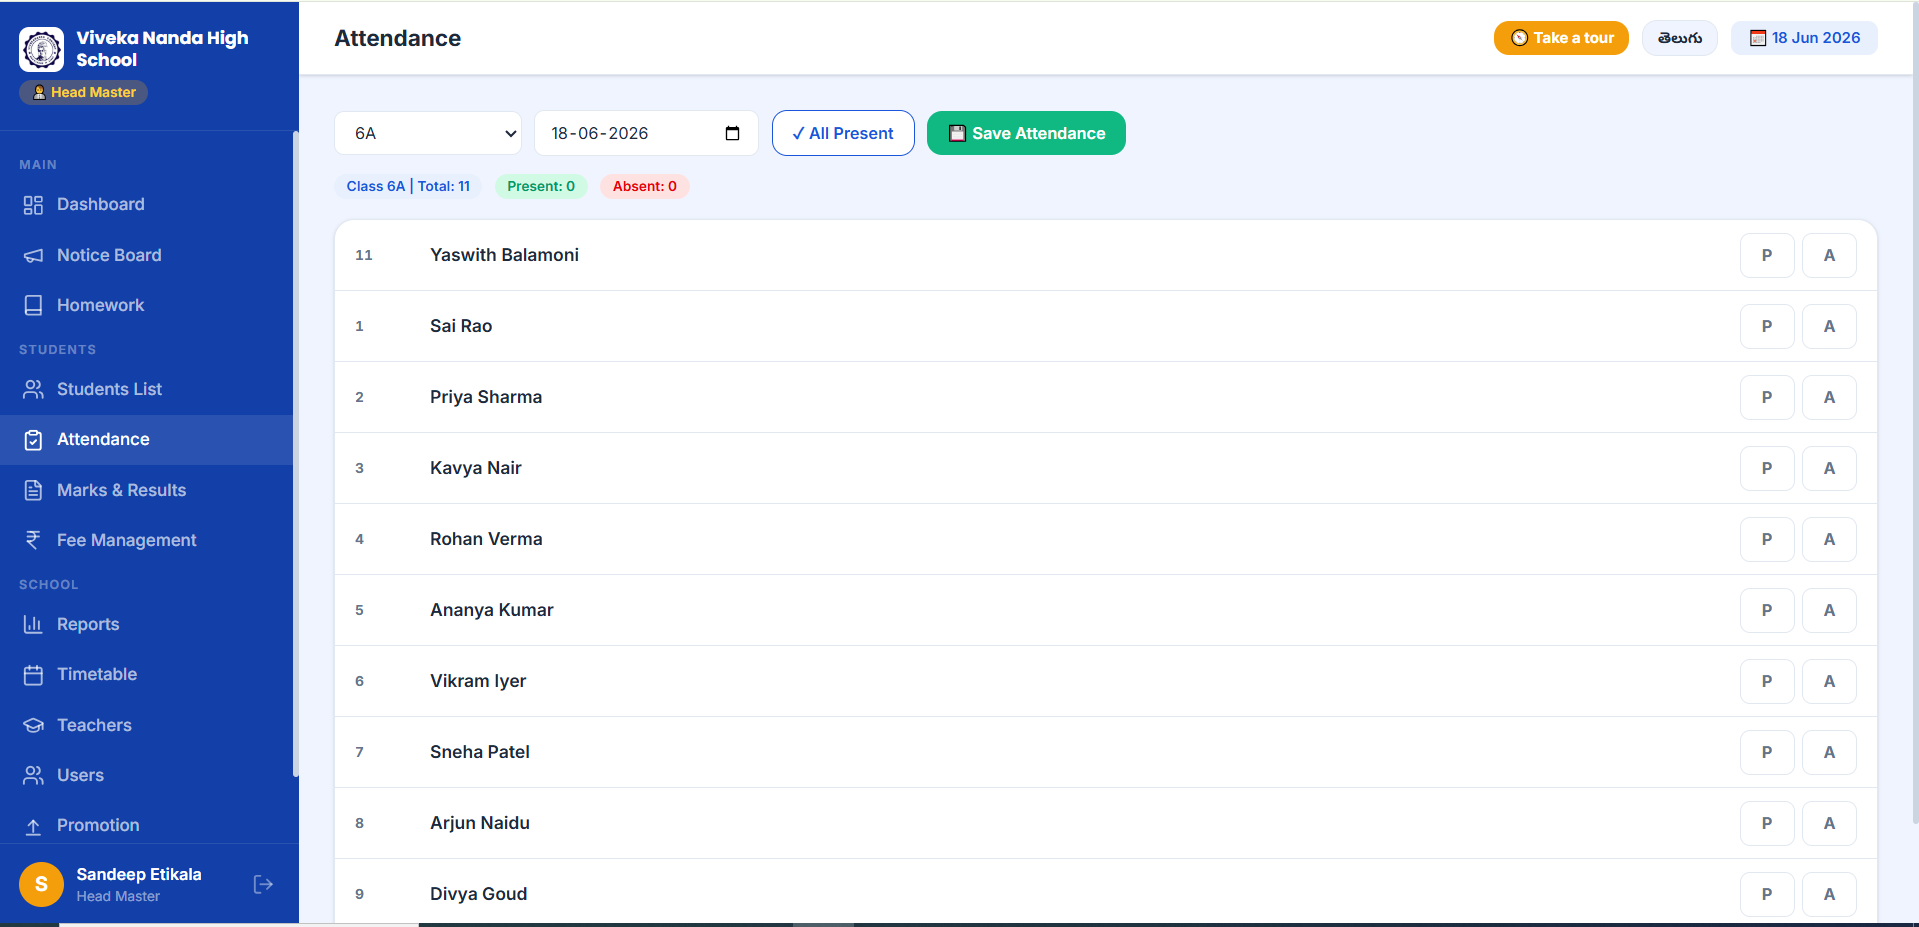Open the Timetable page

click(x=146, y=674)
